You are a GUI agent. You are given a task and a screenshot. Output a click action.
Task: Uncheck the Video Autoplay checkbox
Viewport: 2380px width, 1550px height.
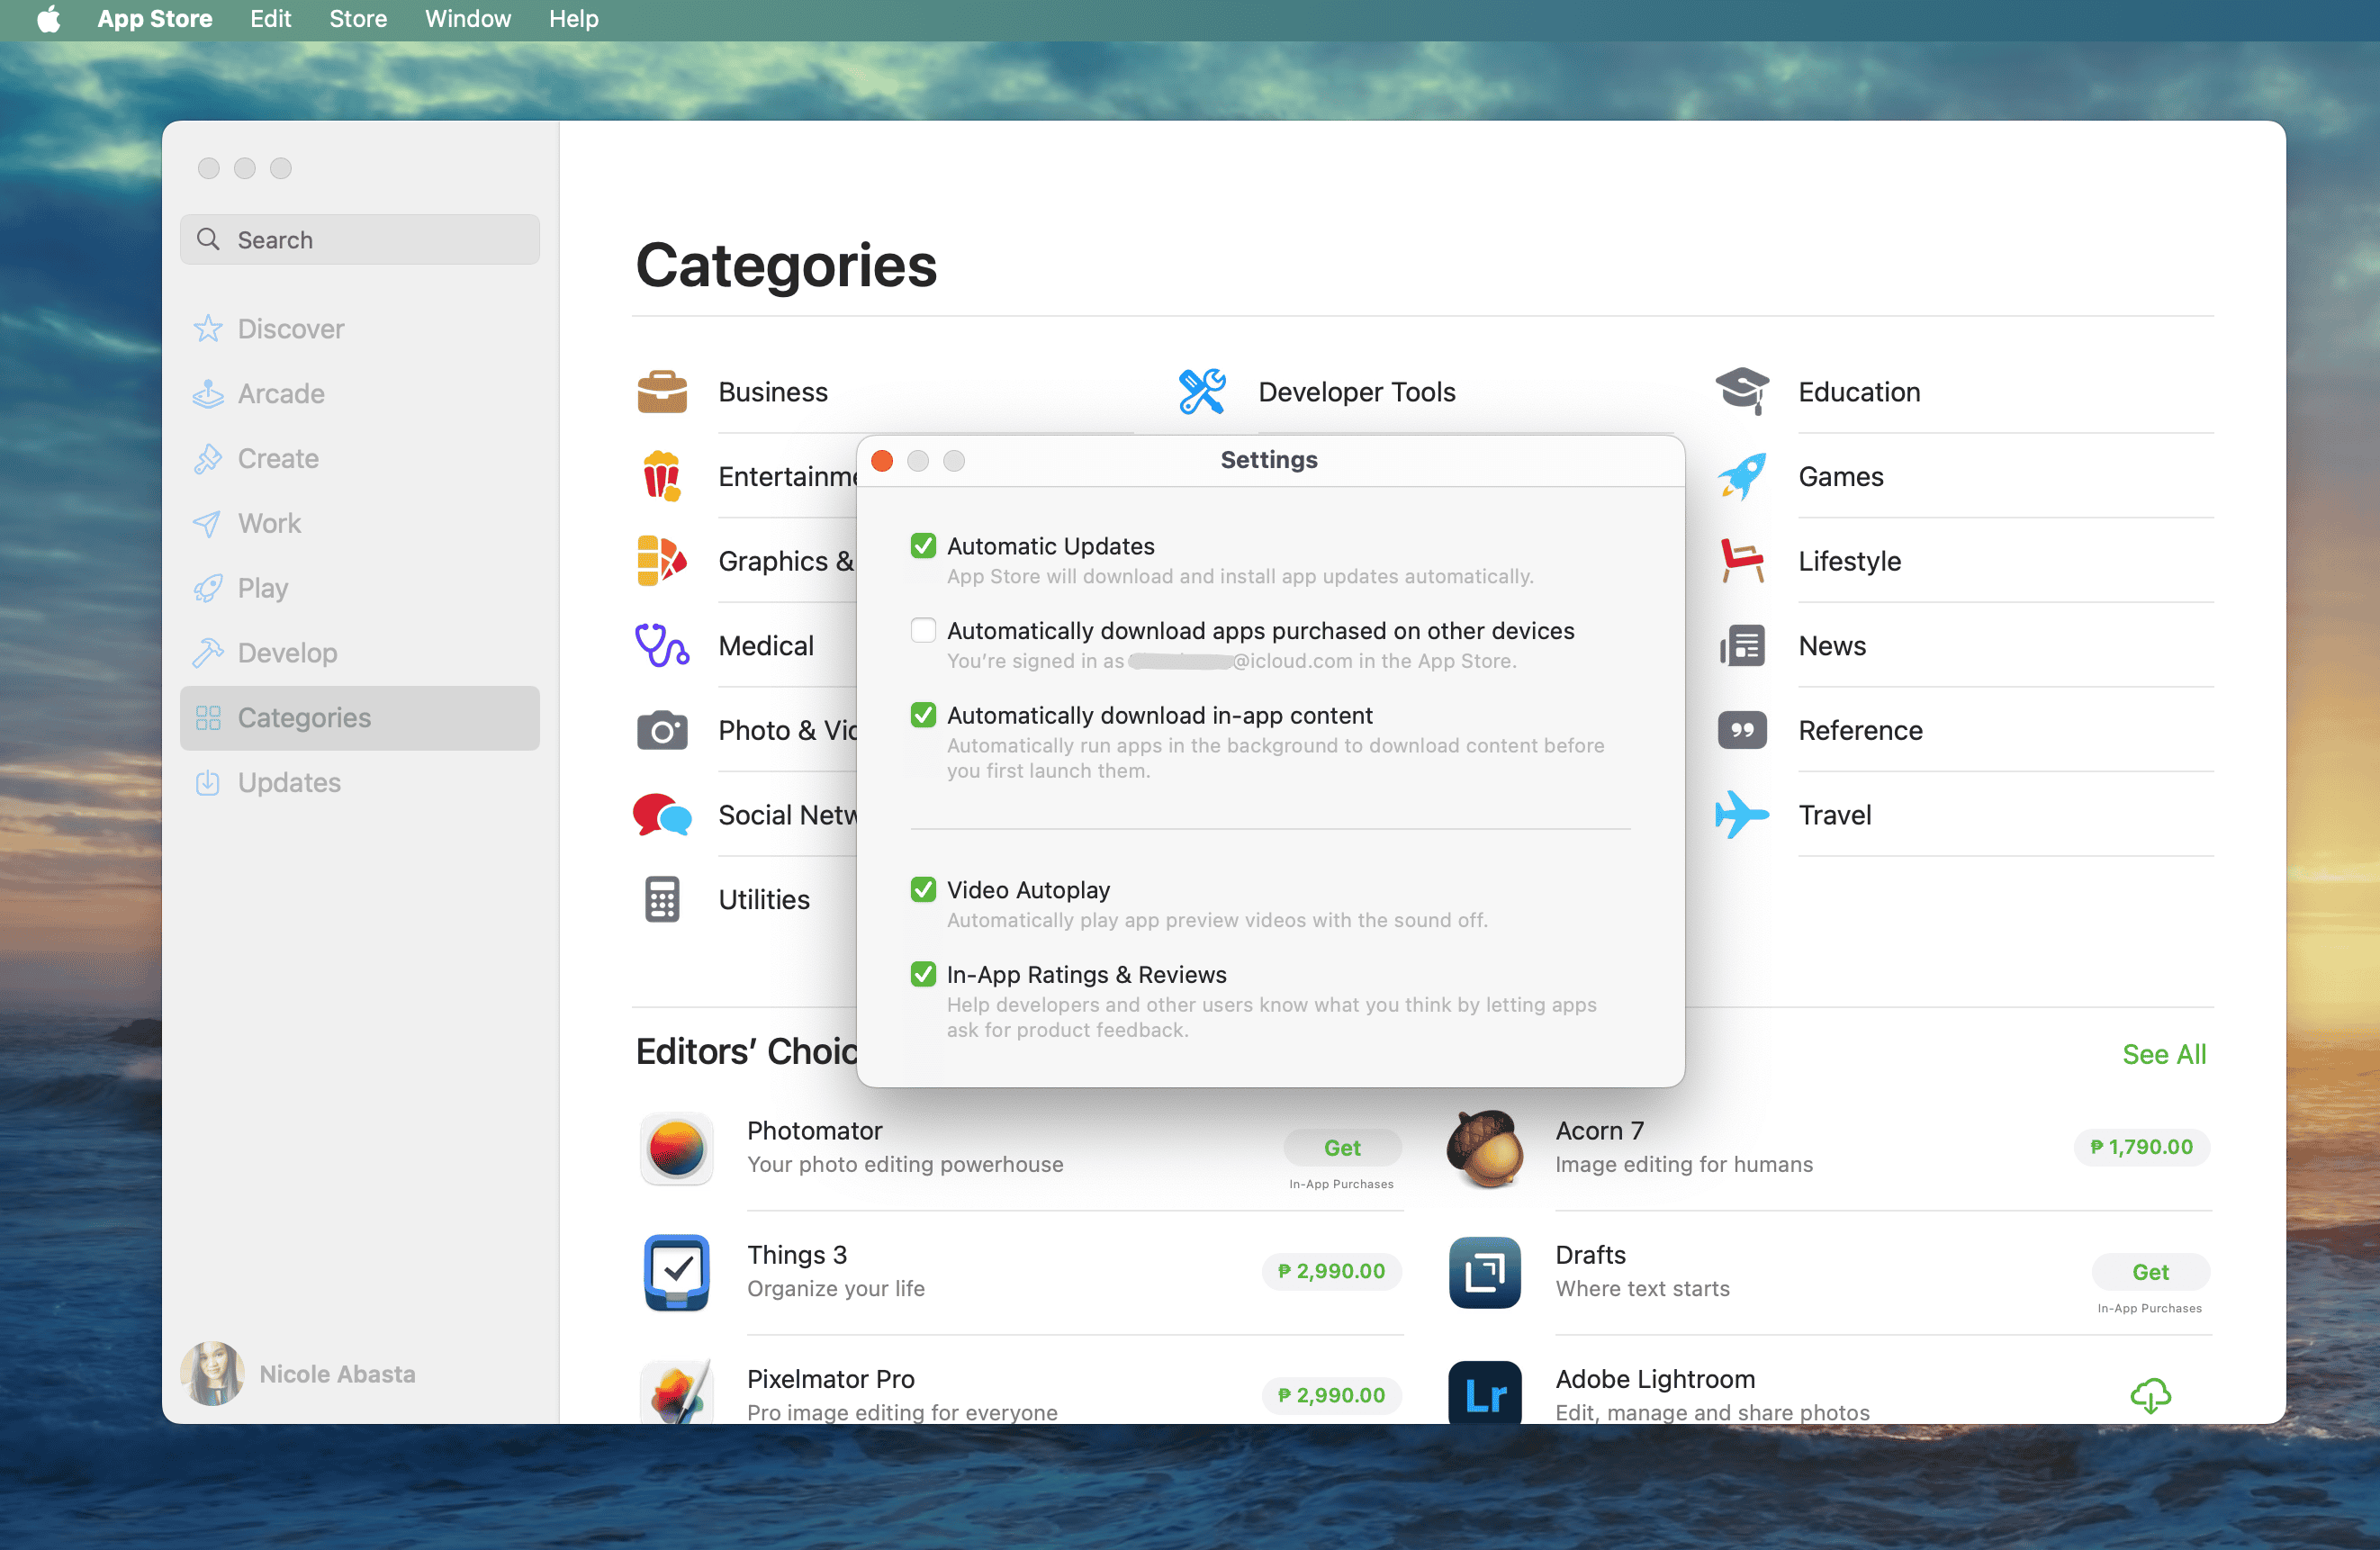pyautogui.click(x=923, y=890)
